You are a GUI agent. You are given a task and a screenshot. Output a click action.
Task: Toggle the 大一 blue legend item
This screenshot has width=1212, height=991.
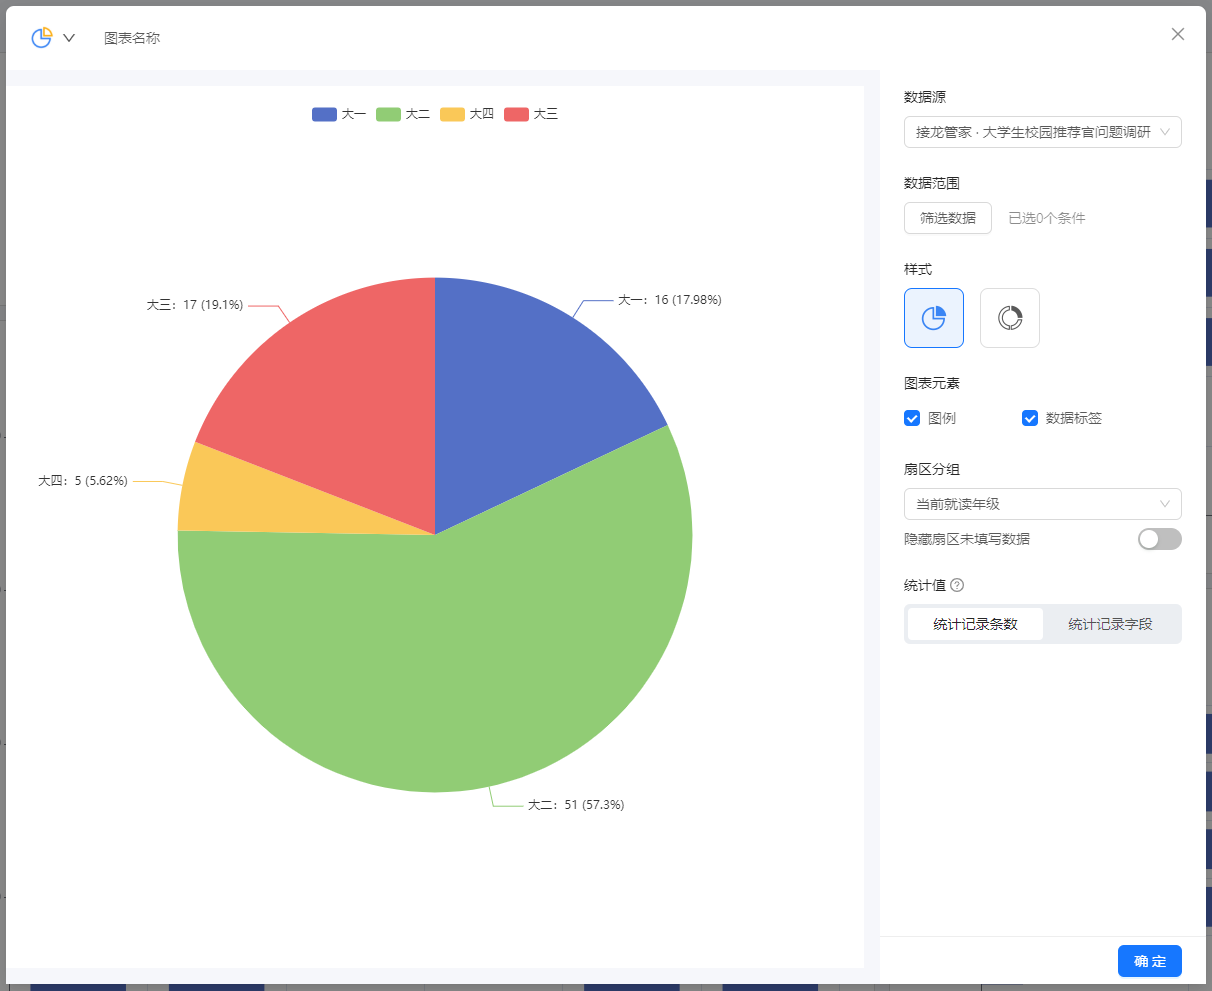click(339, 114)
